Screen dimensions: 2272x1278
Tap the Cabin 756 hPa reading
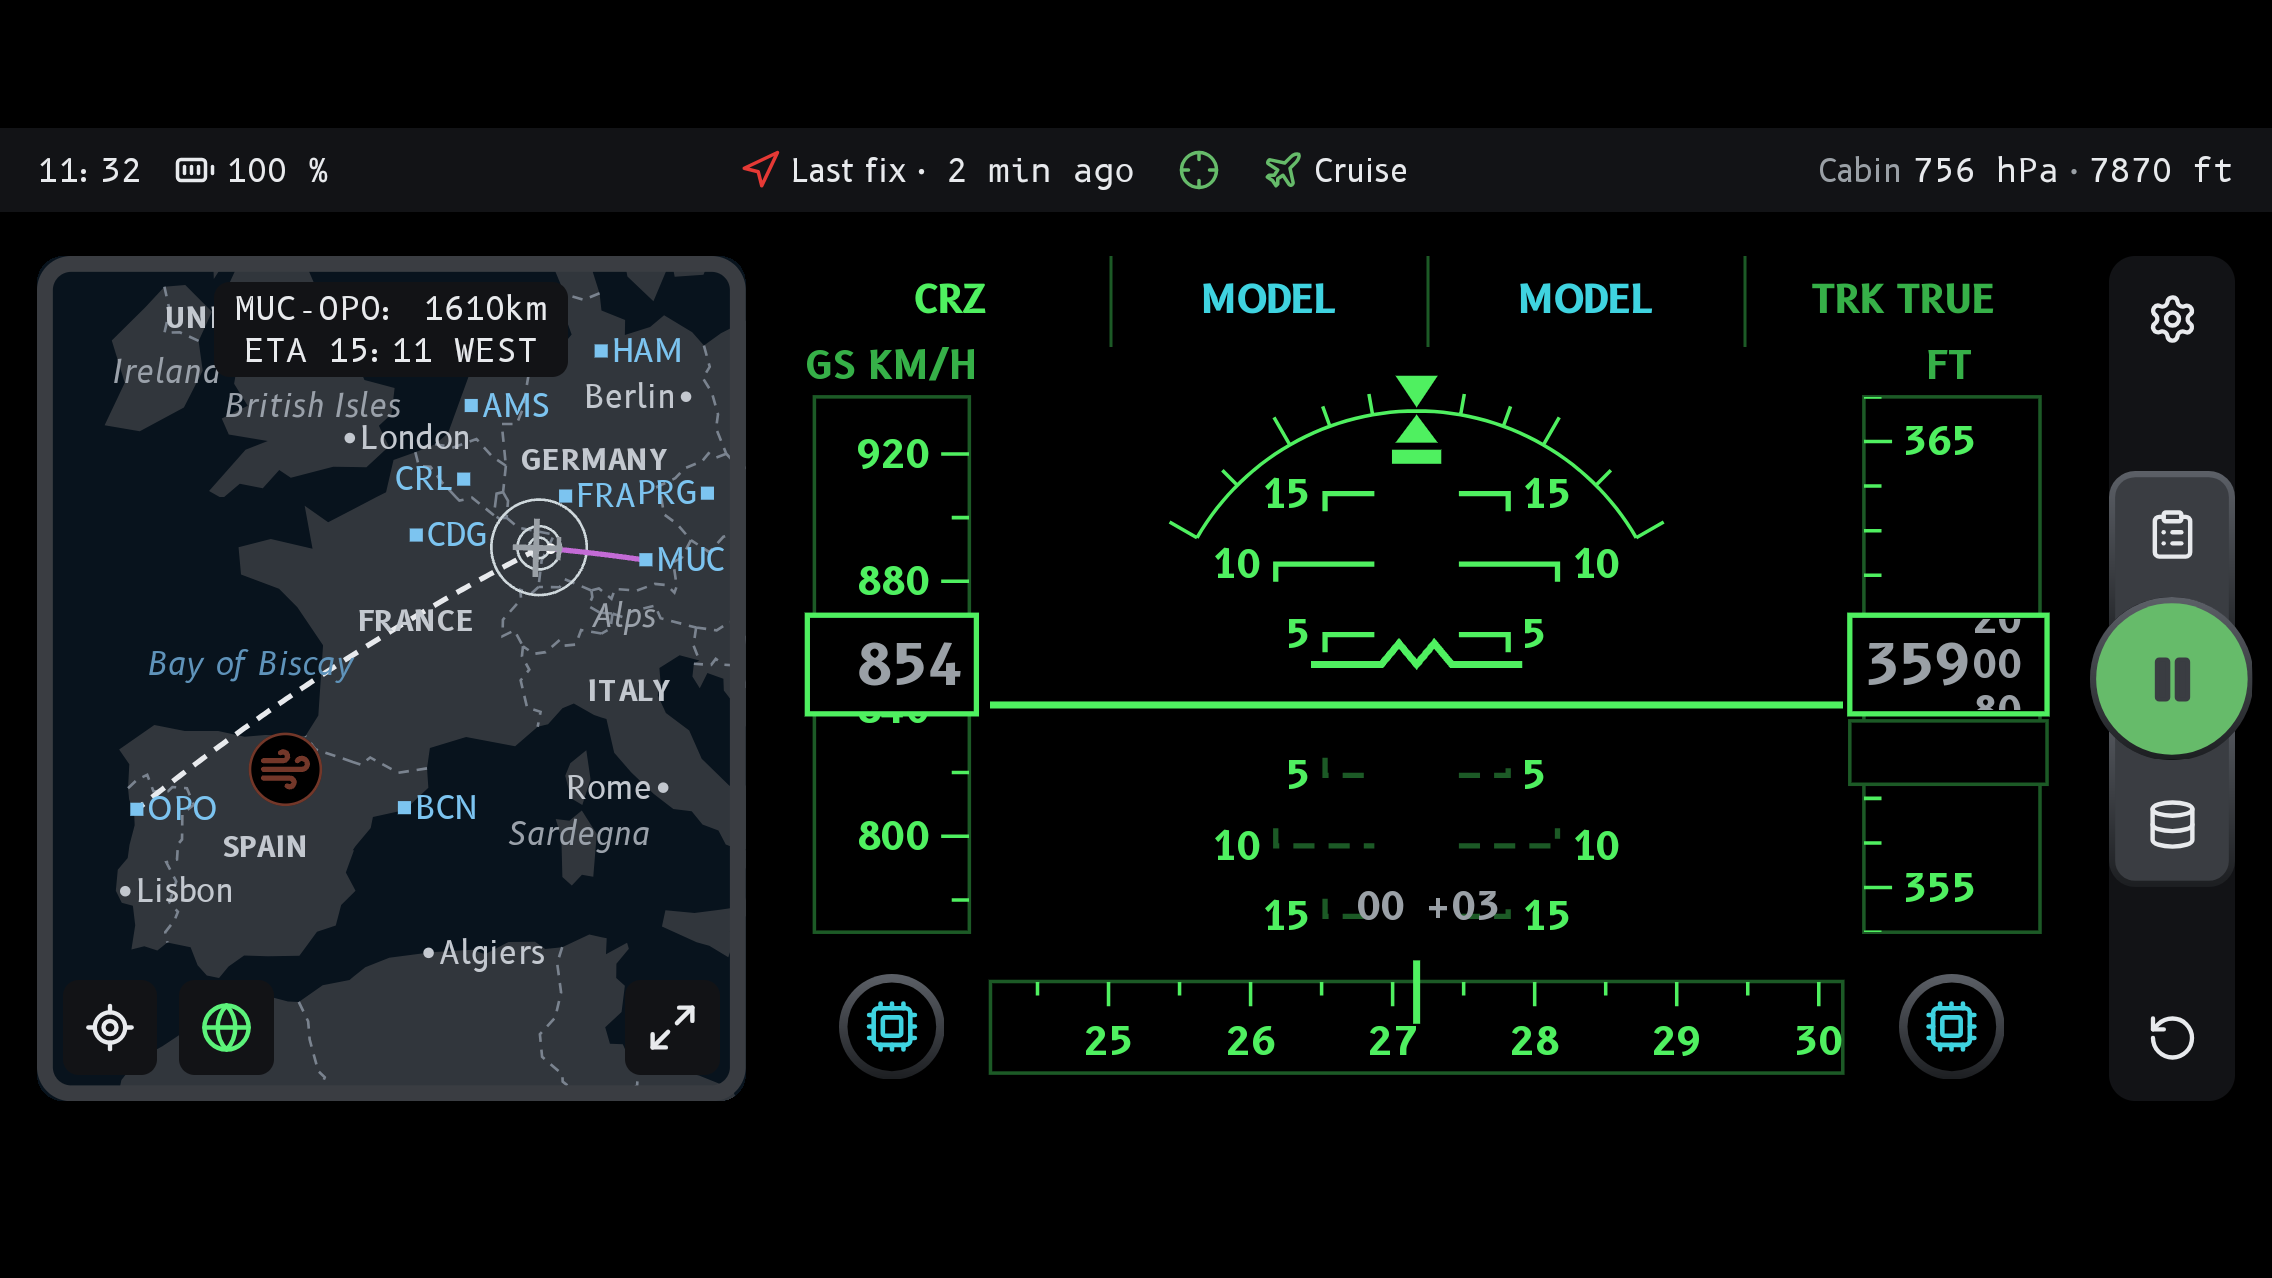tap(1937, 170)
